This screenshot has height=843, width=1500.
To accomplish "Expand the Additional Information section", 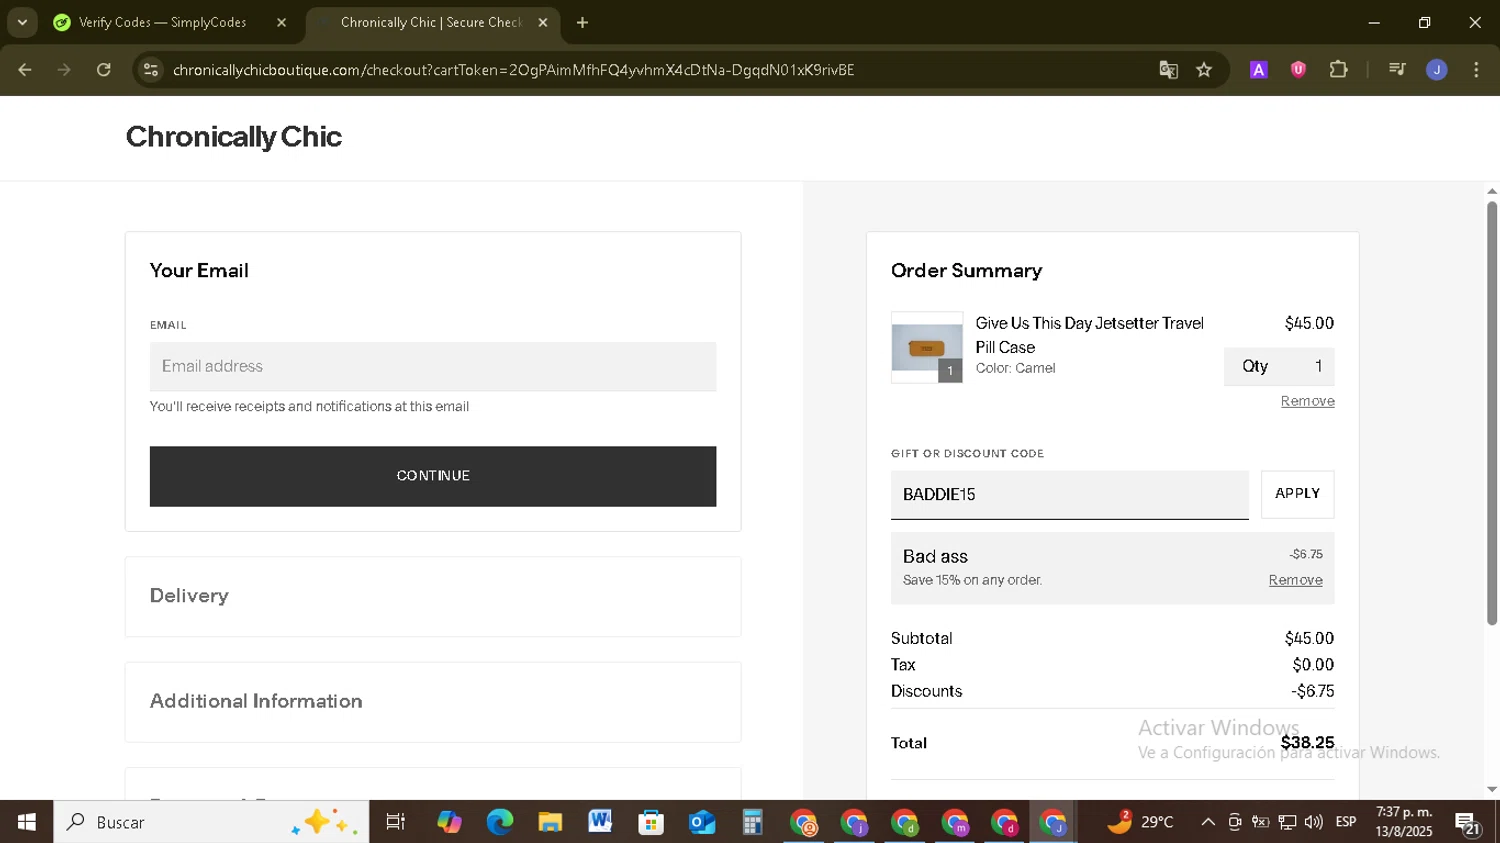I will coord(433,702).
